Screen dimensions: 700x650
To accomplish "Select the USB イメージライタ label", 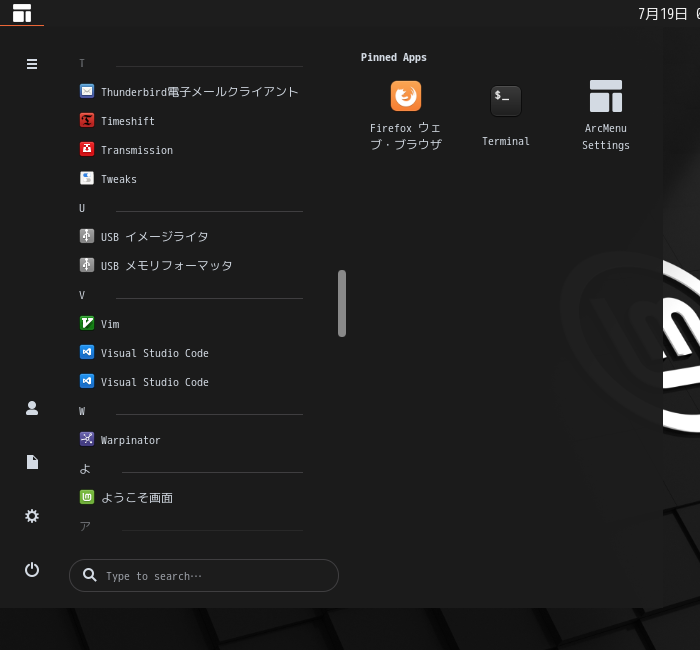I will point(154,237).
